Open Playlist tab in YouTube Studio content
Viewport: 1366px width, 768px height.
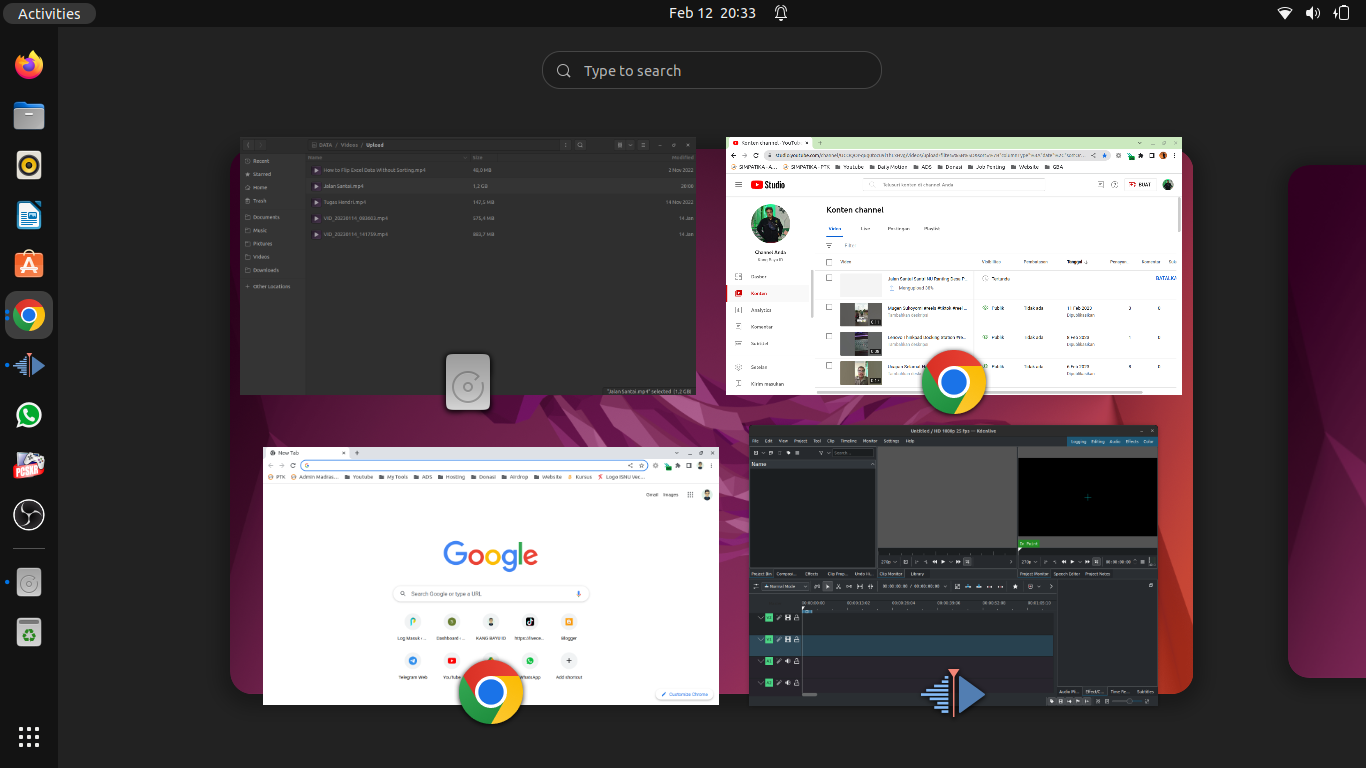coord(931,229)
